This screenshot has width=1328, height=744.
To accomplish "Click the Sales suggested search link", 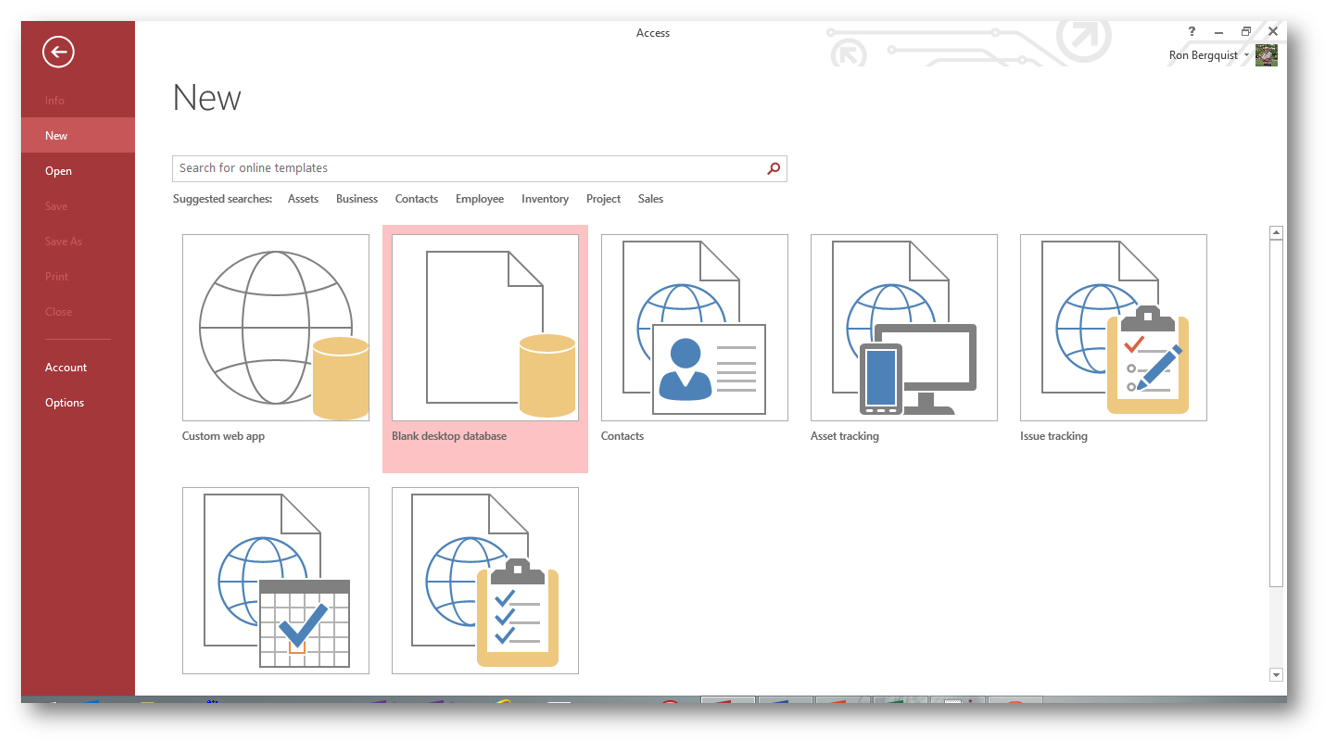I will [650, 199].
